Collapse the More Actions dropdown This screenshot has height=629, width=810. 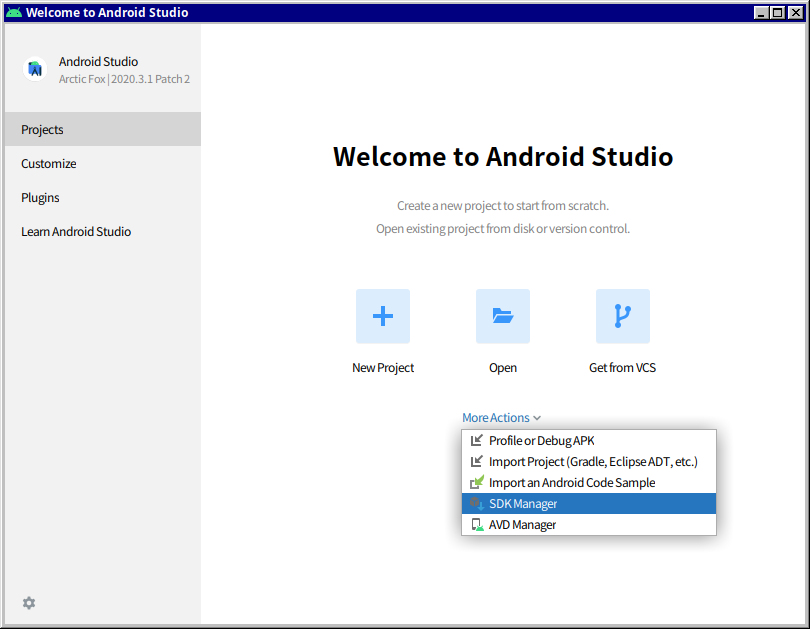coord(501,417)
